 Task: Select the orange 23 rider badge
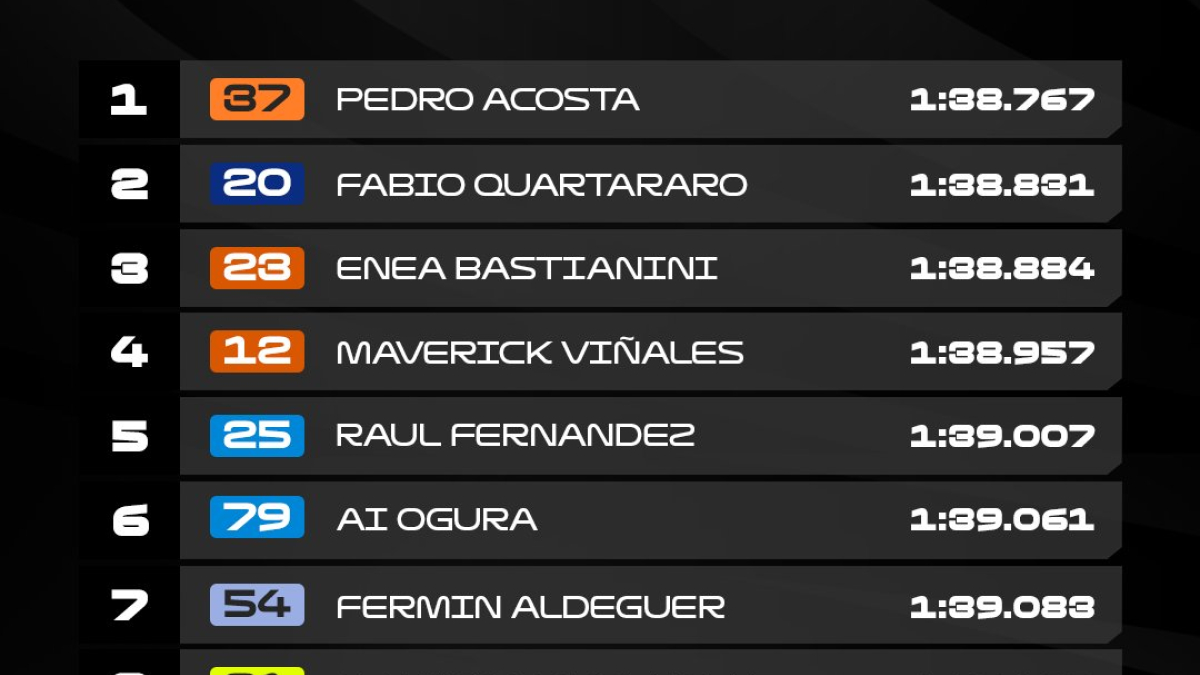tap(257, 268)
